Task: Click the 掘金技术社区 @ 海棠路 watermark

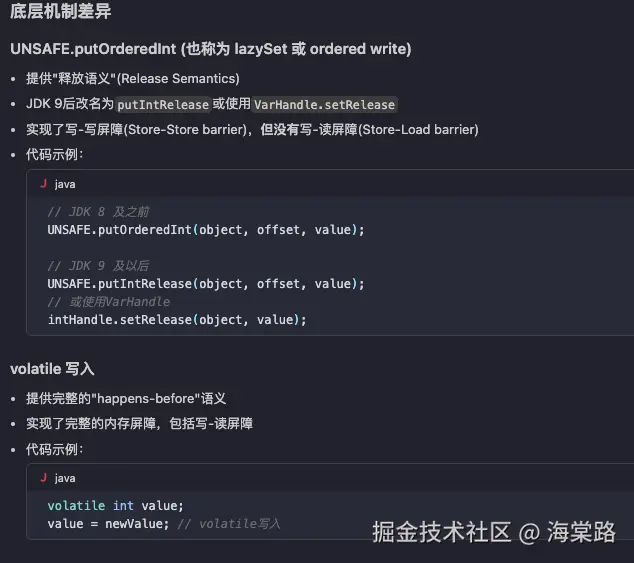Action: pyautogui.click(x=494, y=532)
